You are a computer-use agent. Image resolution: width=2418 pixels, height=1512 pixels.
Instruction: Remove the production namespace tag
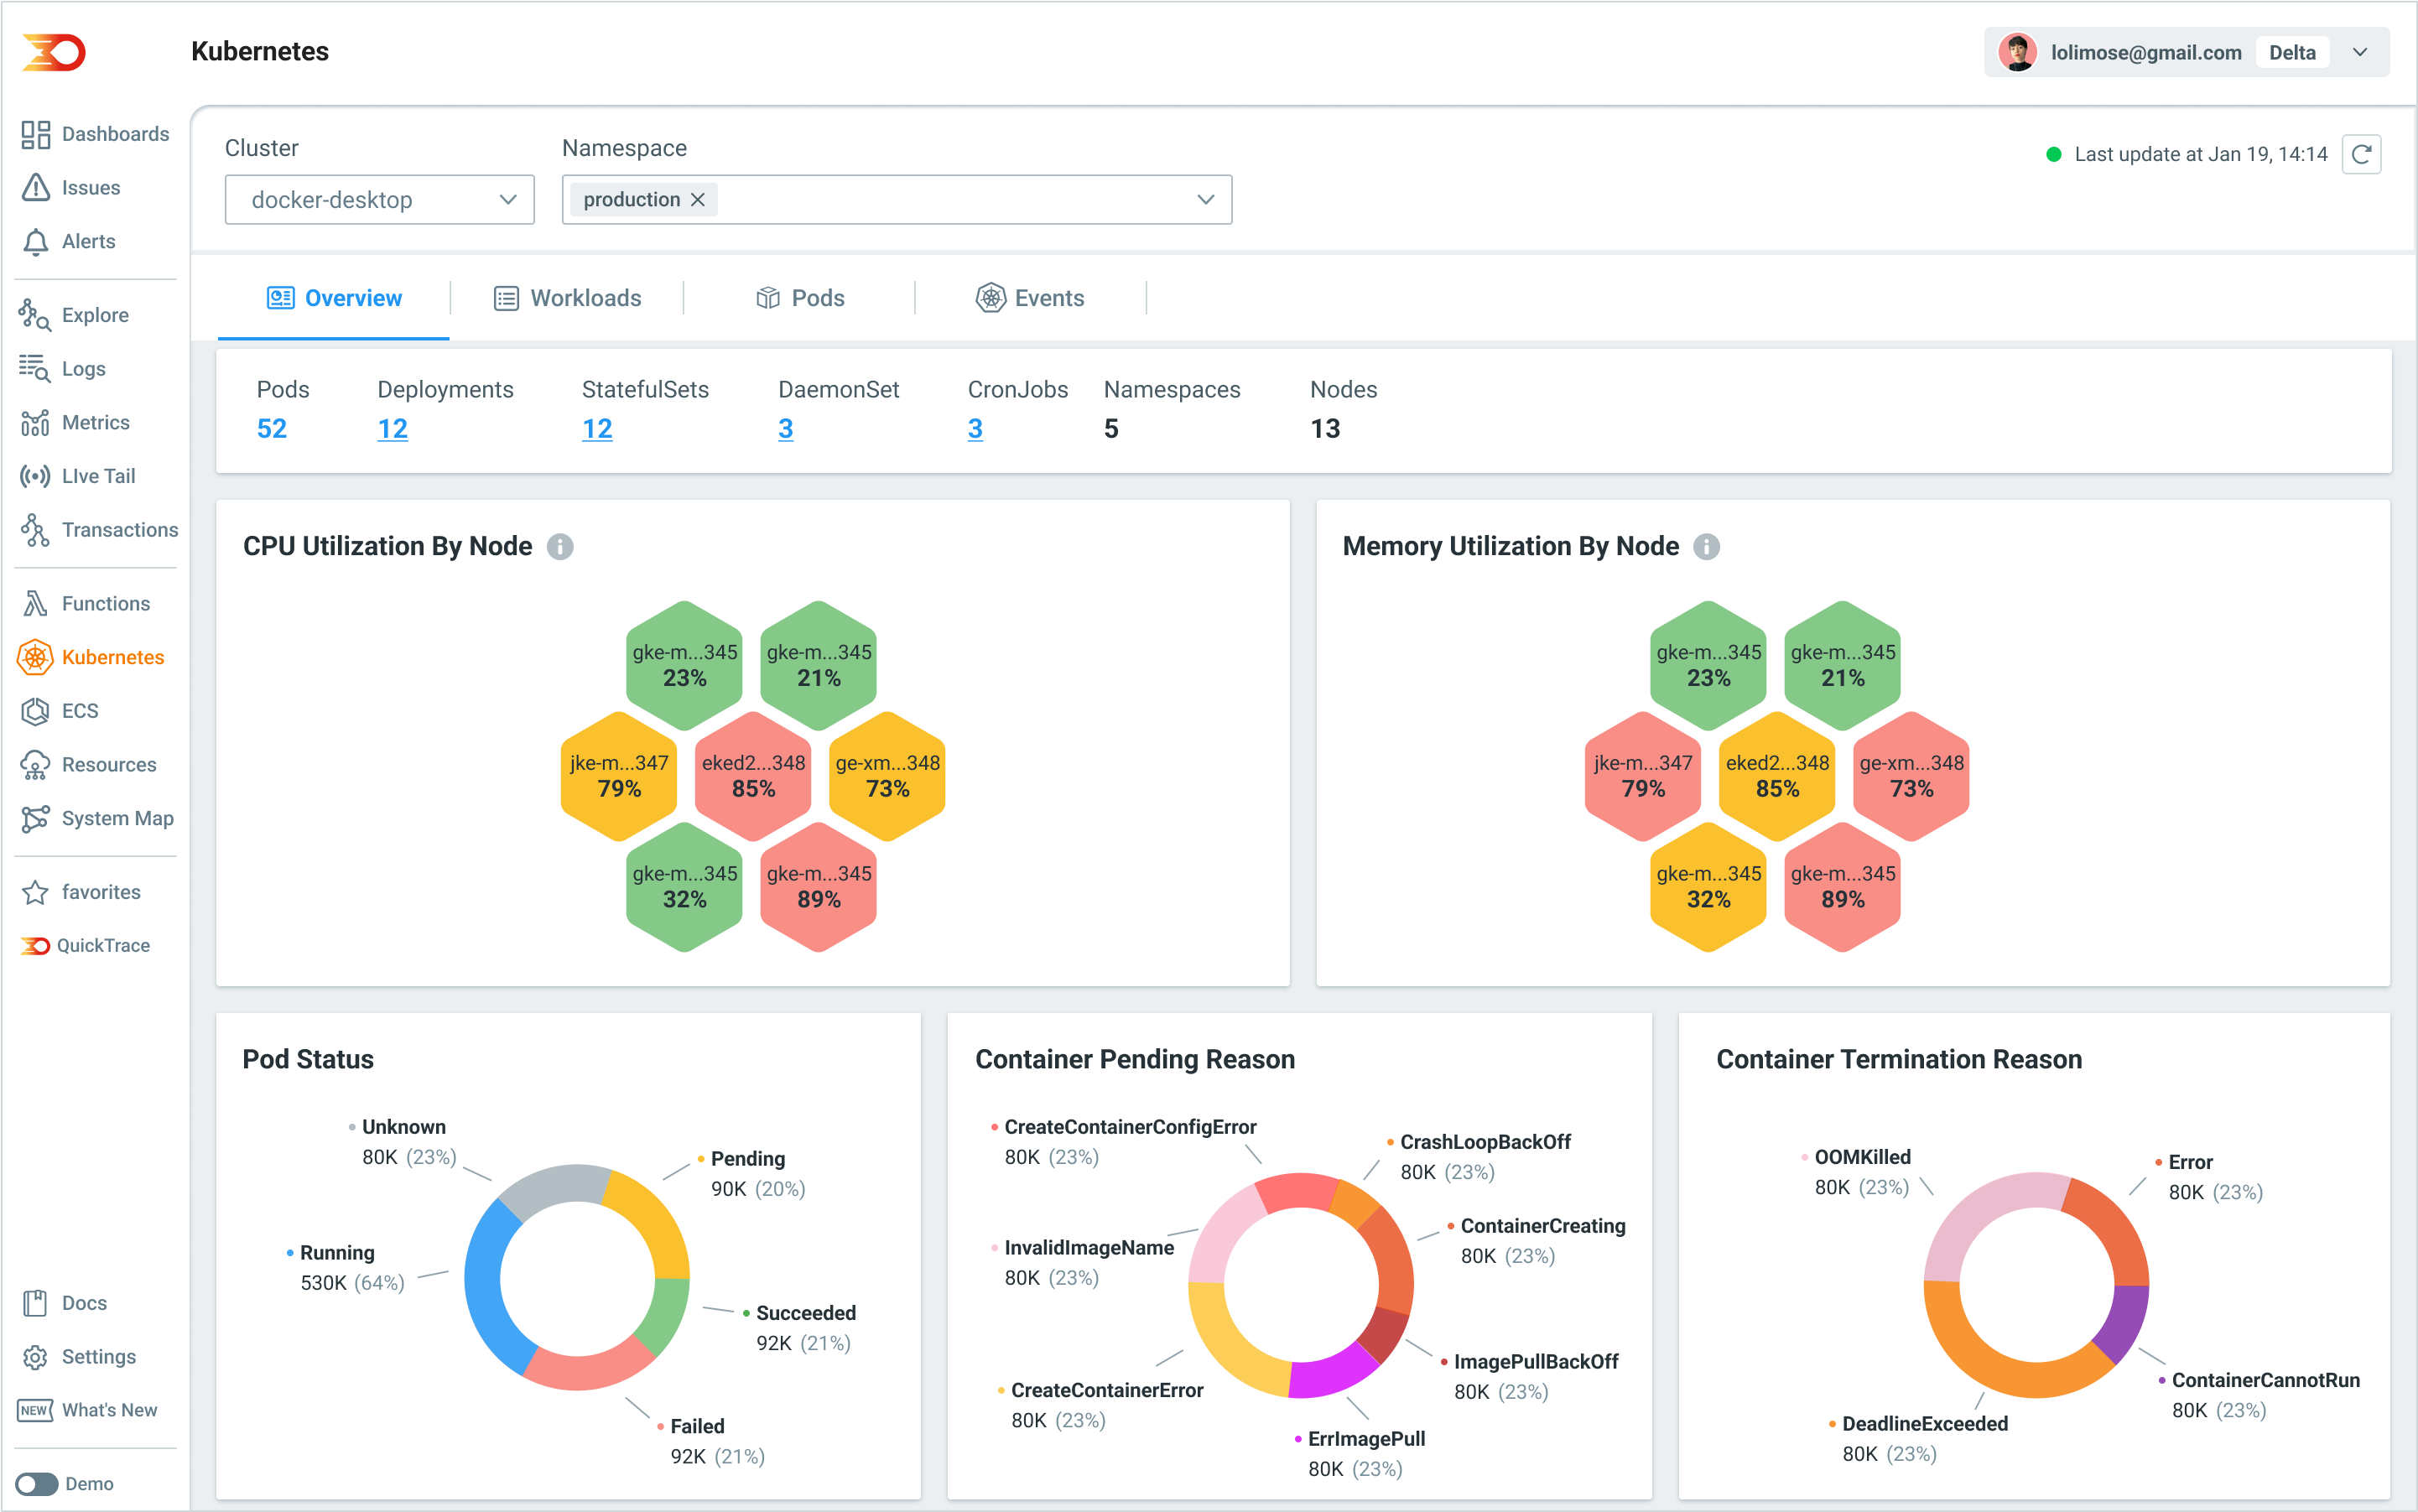698,200
